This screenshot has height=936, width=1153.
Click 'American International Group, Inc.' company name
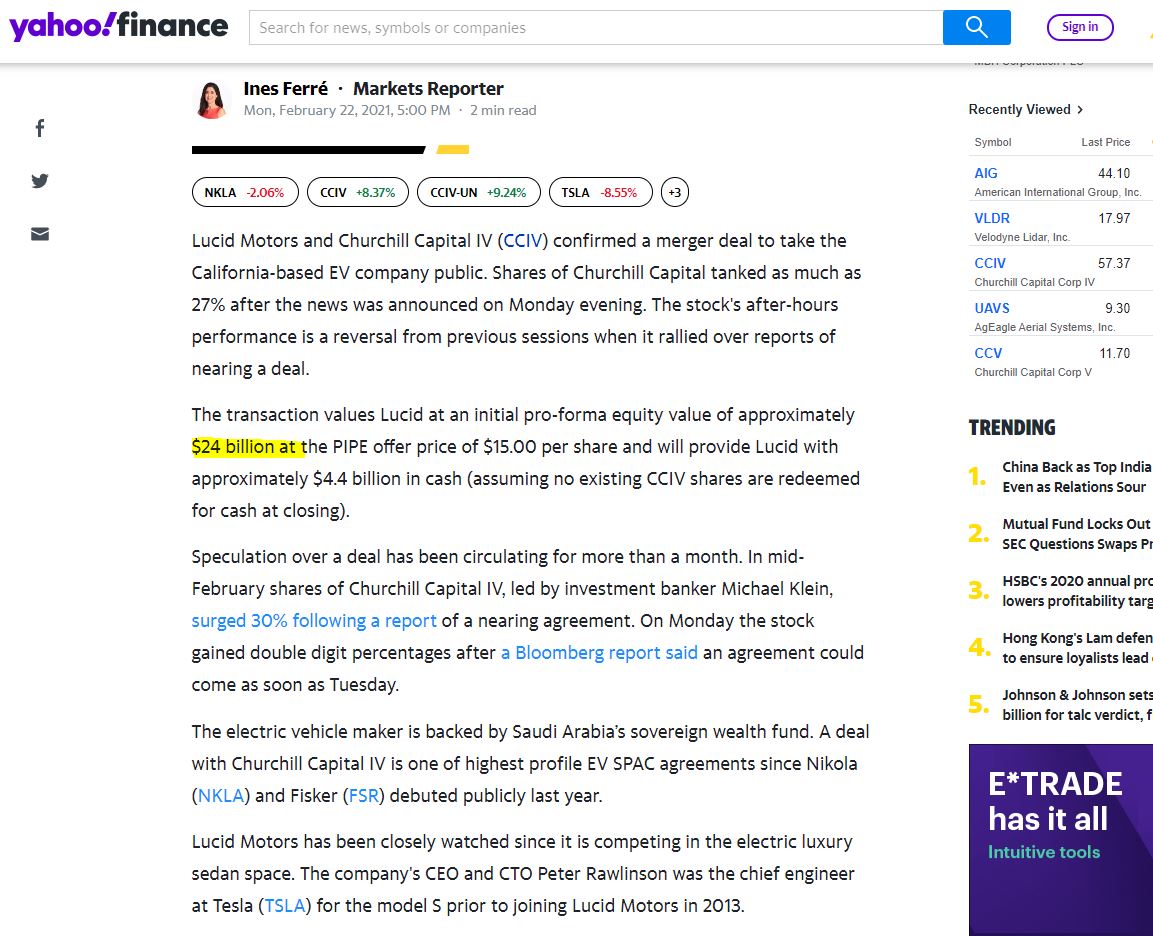point(1057,192)
